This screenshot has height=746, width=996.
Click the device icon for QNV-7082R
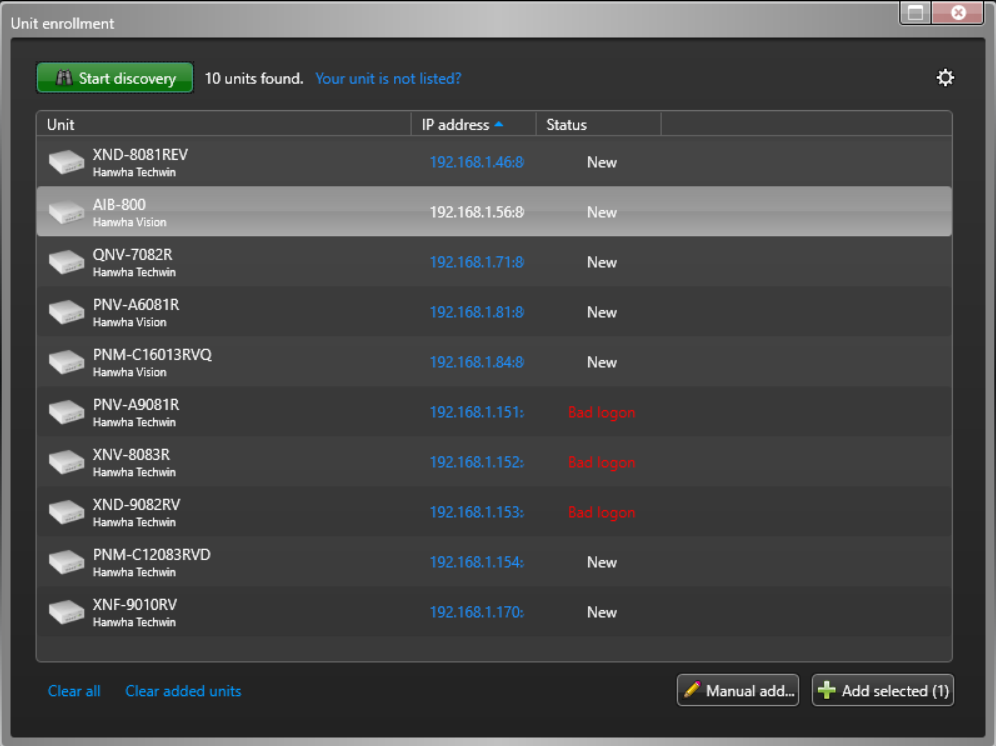[67, 262]
